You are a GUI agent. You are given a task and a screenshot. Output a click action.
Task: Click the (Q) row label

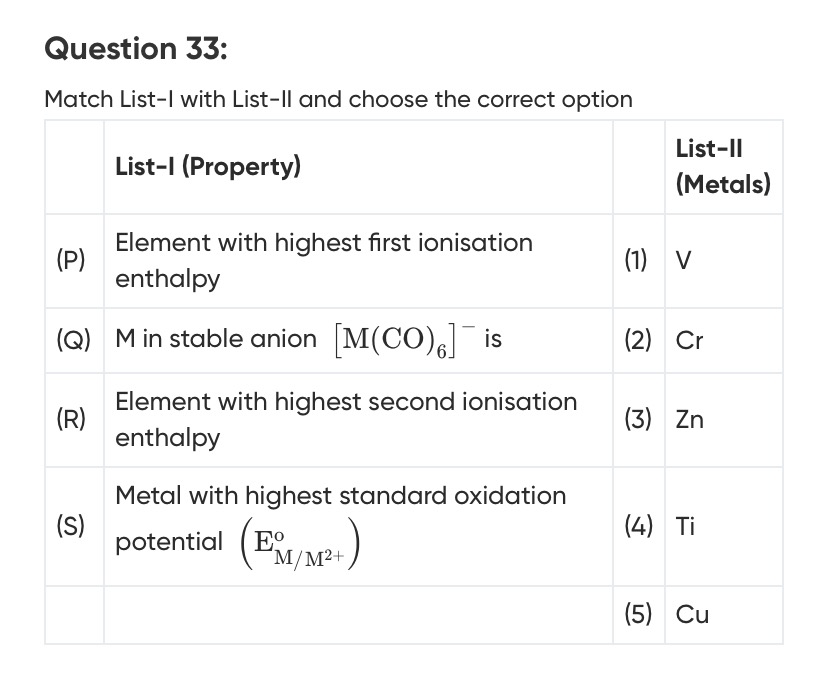pyautogui.click(x=74, y=339)
